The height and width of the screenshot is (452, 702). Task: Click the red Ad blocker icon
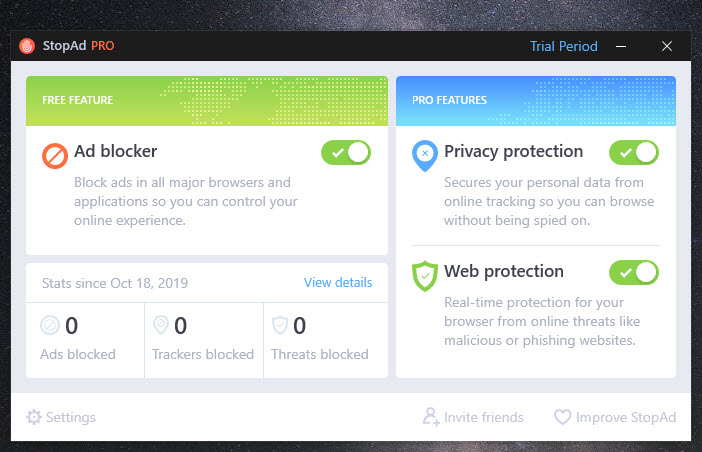(x=54, y=155)
